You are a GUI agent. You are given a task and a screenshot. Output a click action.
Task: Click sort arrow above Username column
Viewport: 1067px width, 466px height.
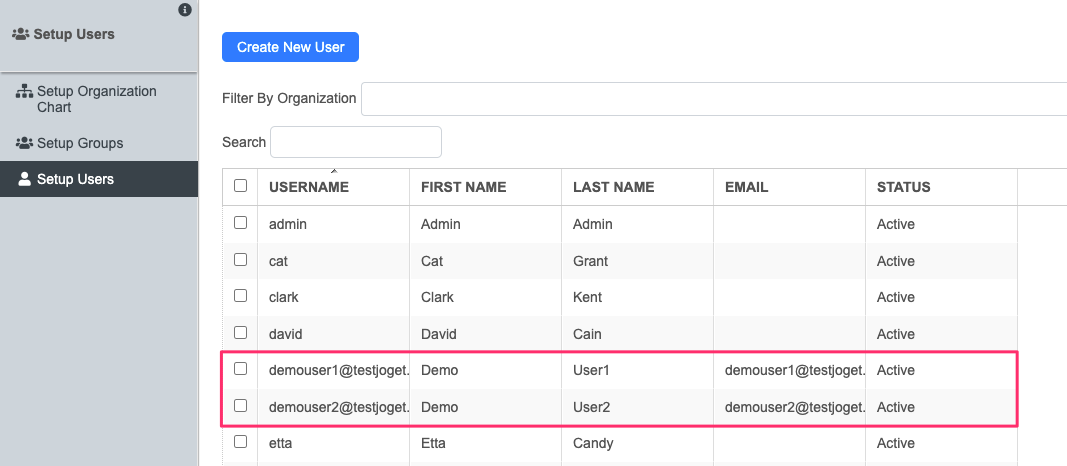[333, 171]
